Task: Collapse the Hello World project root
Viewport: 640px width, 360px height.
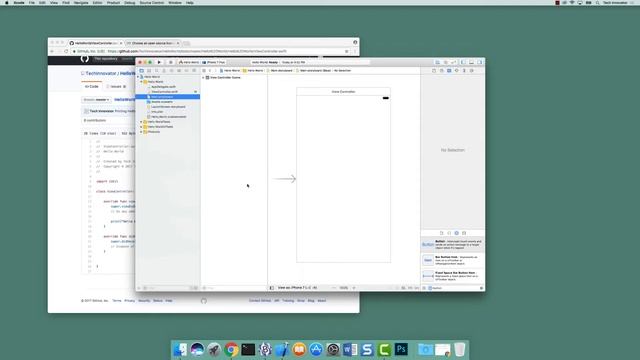Action: (x=138, y=77)
